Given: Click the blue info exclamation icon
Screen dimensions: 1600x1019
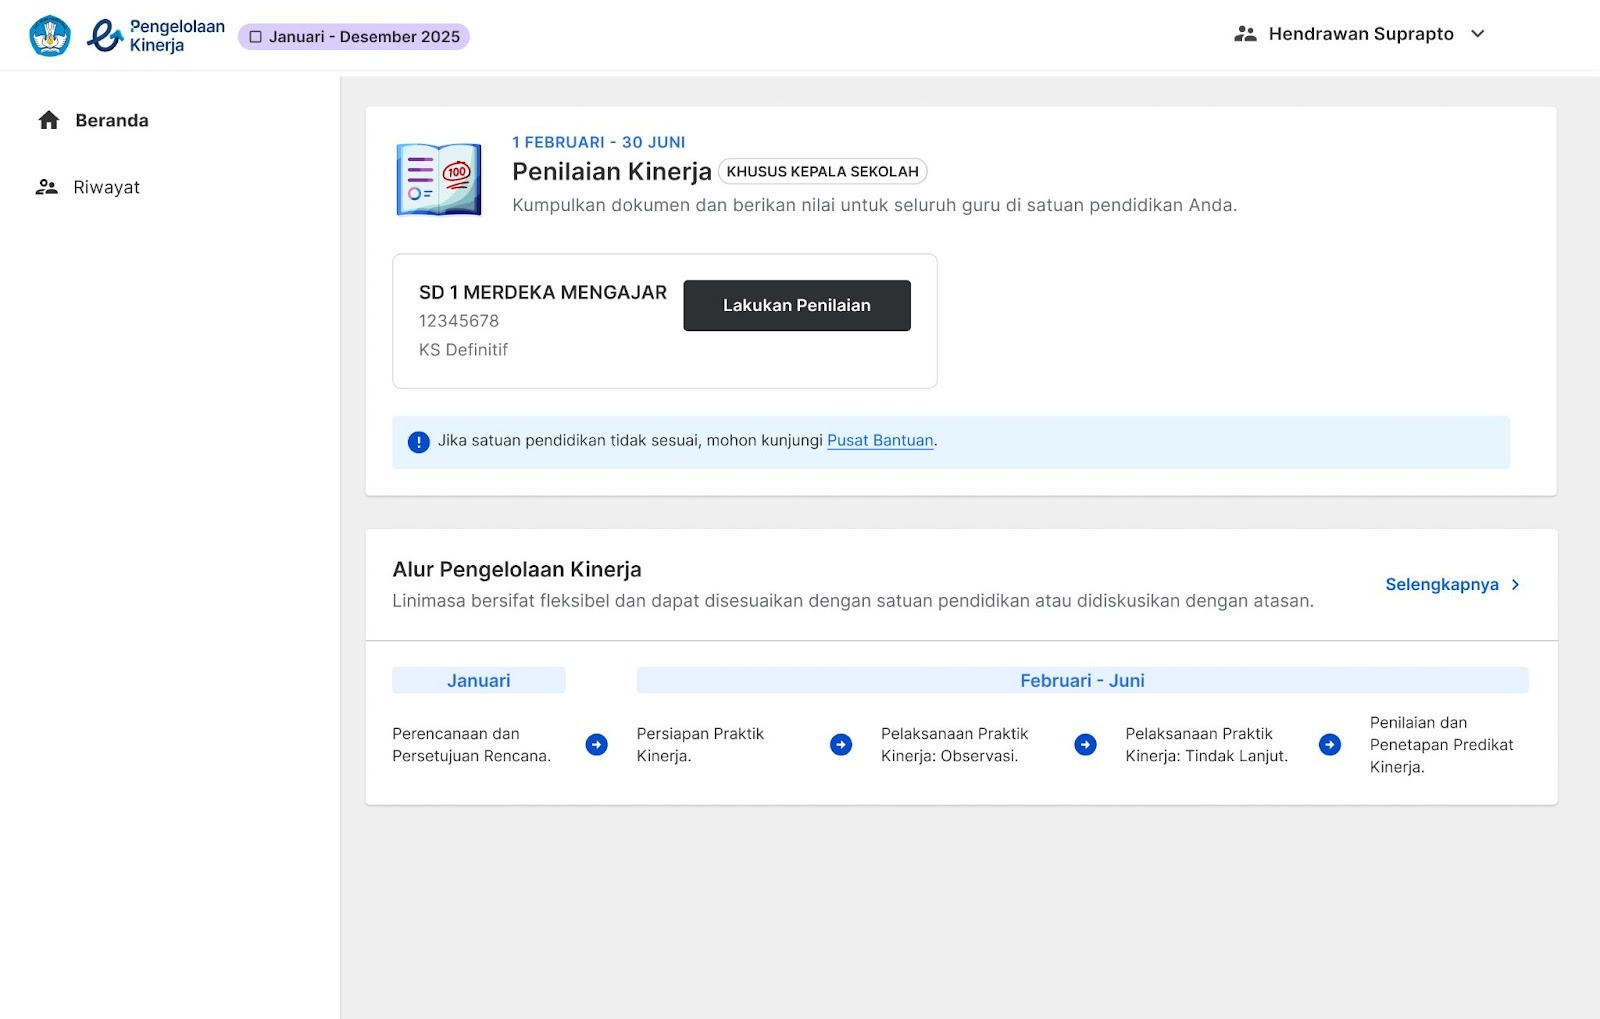Looking at the screenshot, I should pyautogui.click(x=419, y=442).
